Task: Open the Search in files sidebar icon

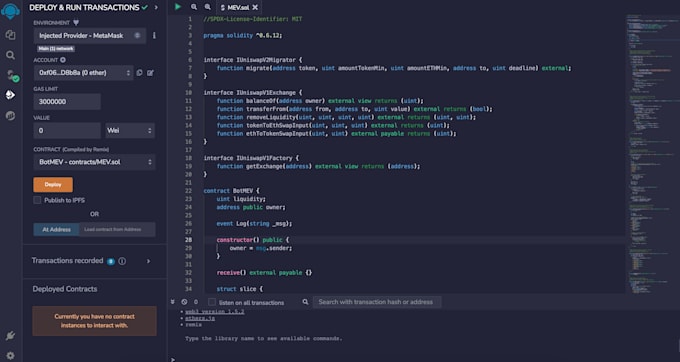Action: click(x=10, y=55)
